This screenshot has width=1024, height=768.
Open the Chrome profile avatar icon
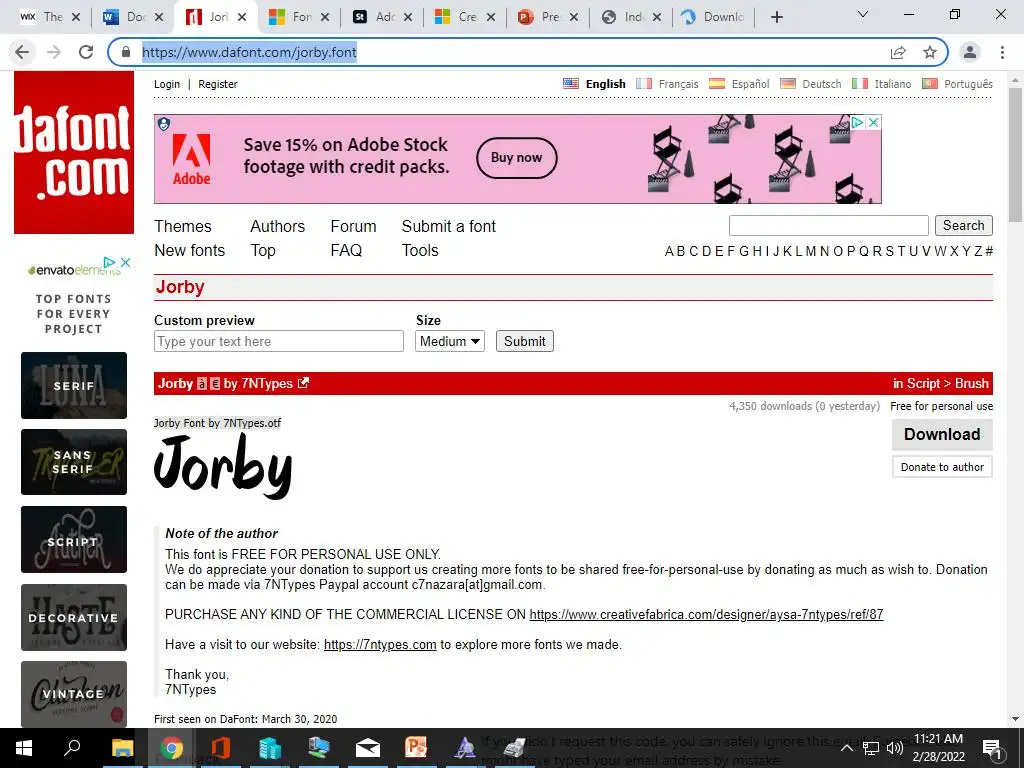coord(970,52)
